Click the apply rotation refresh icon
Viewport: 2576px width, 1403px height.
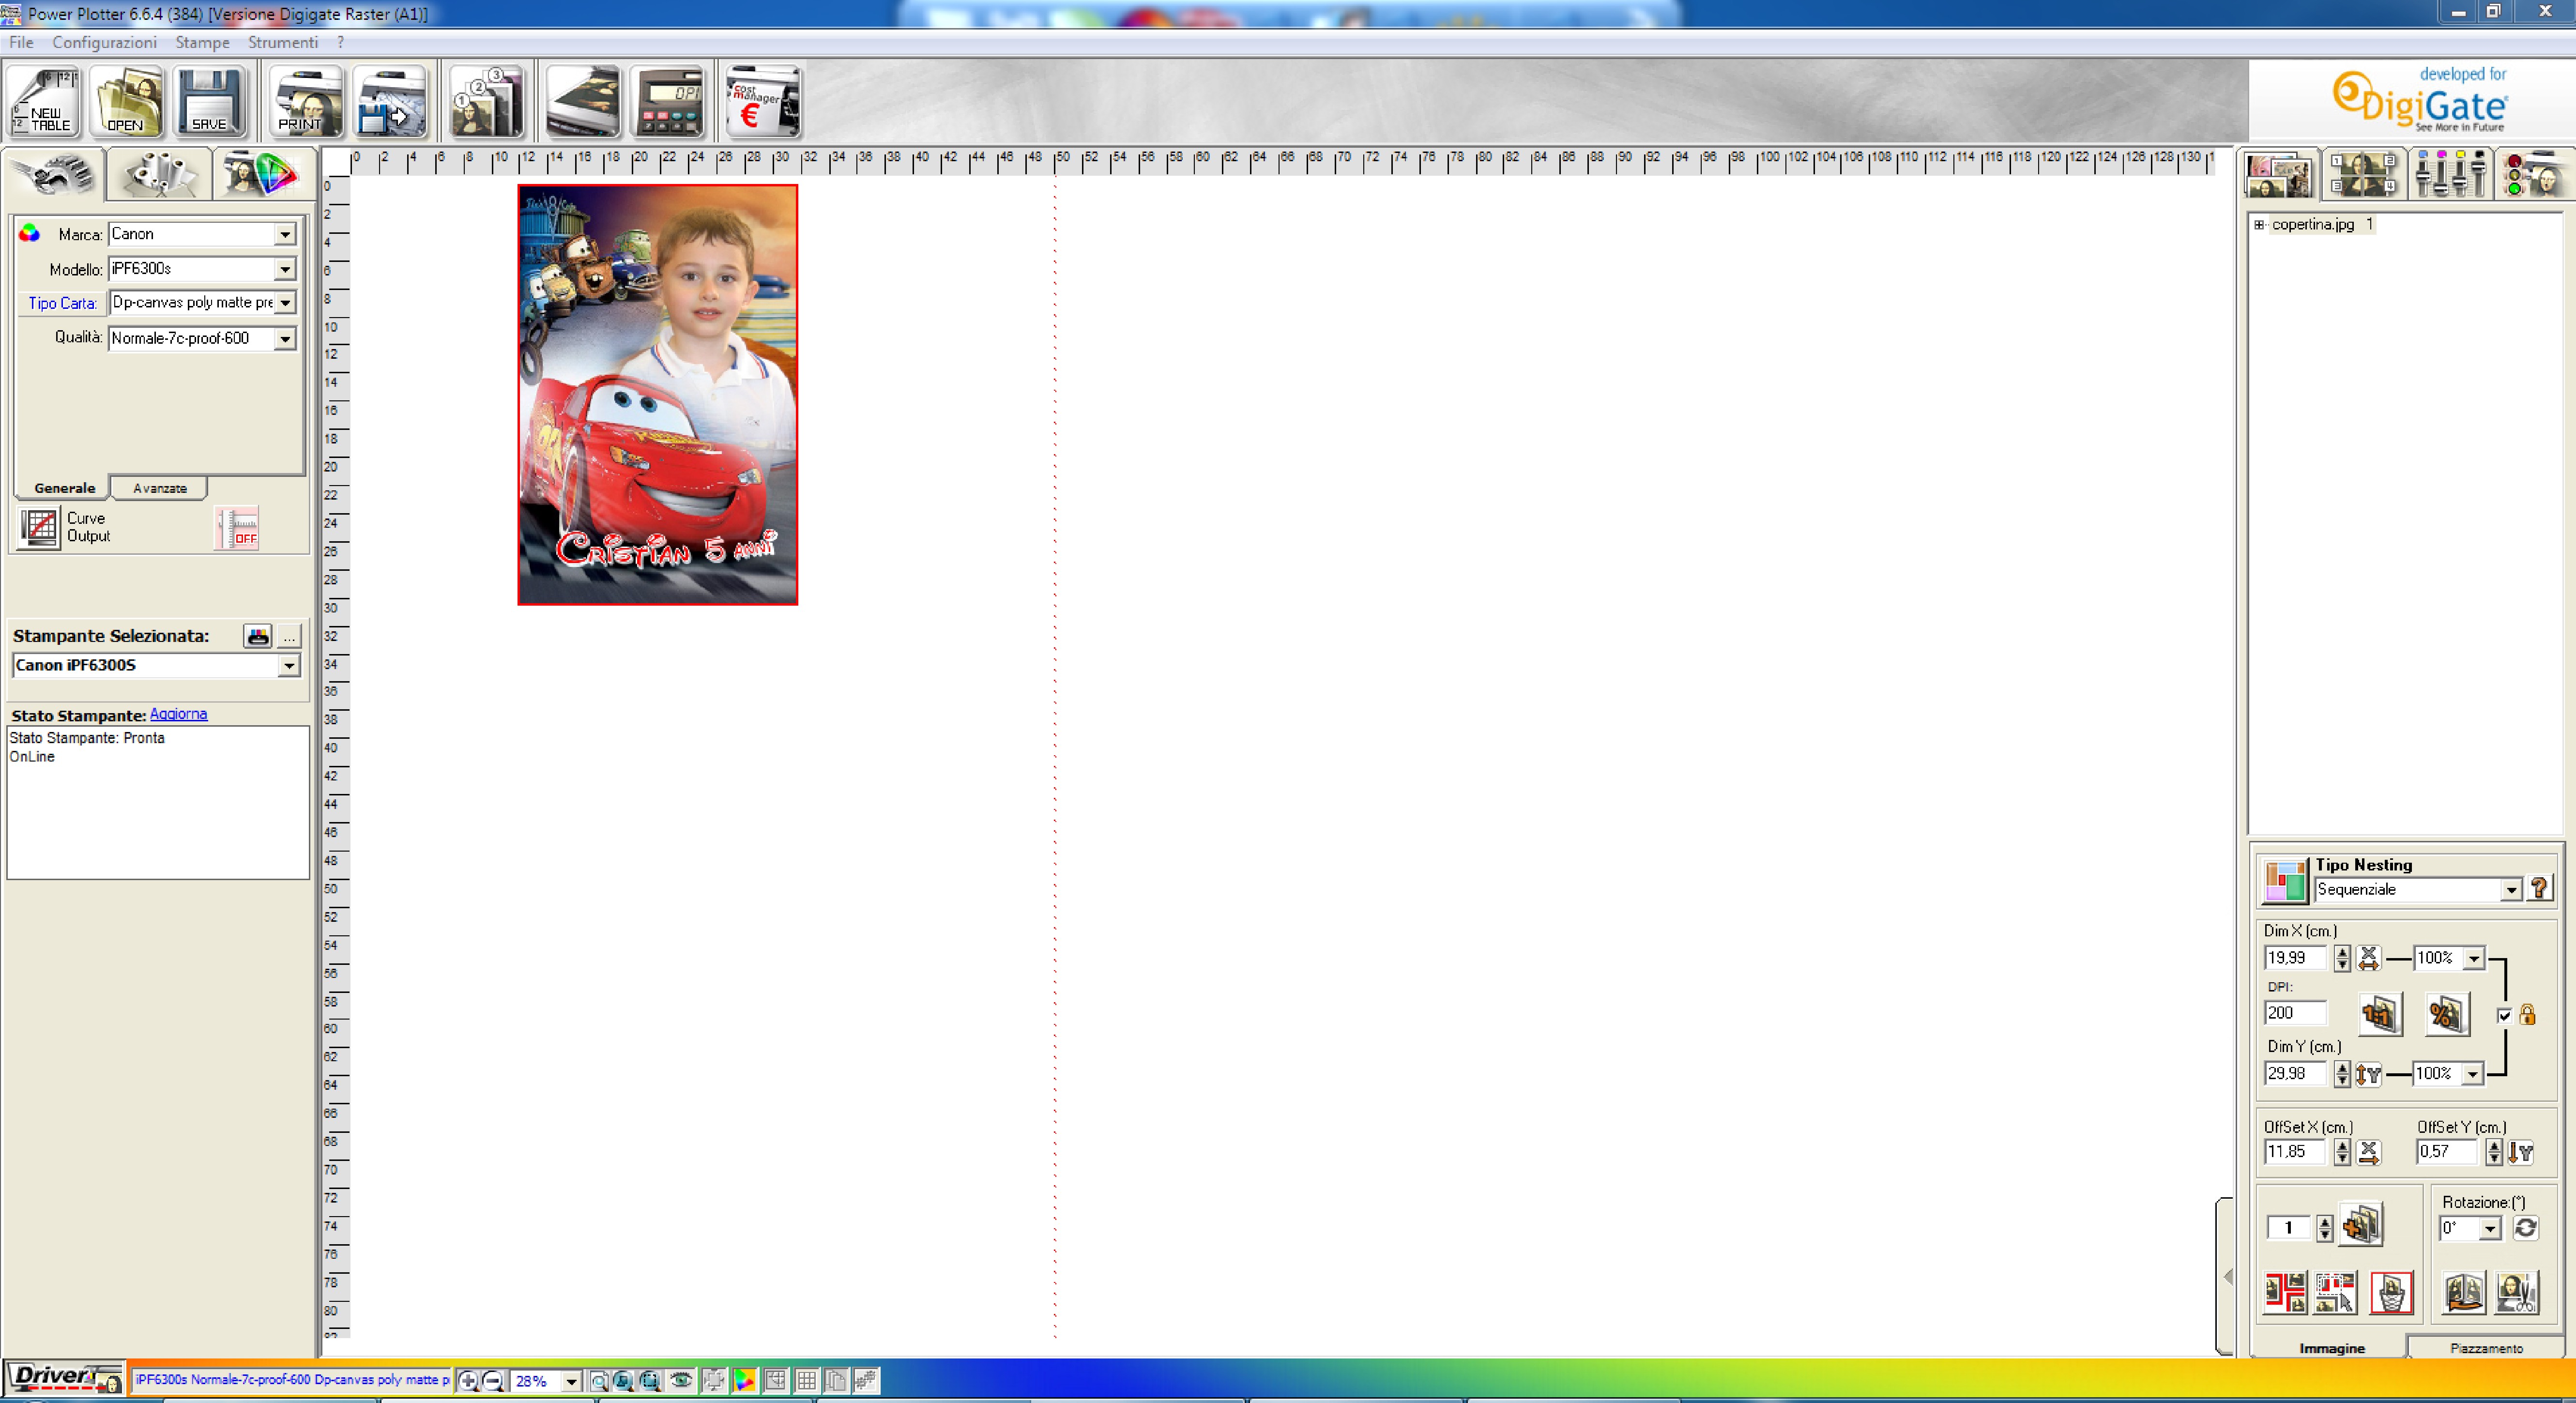point(2525,1228)
